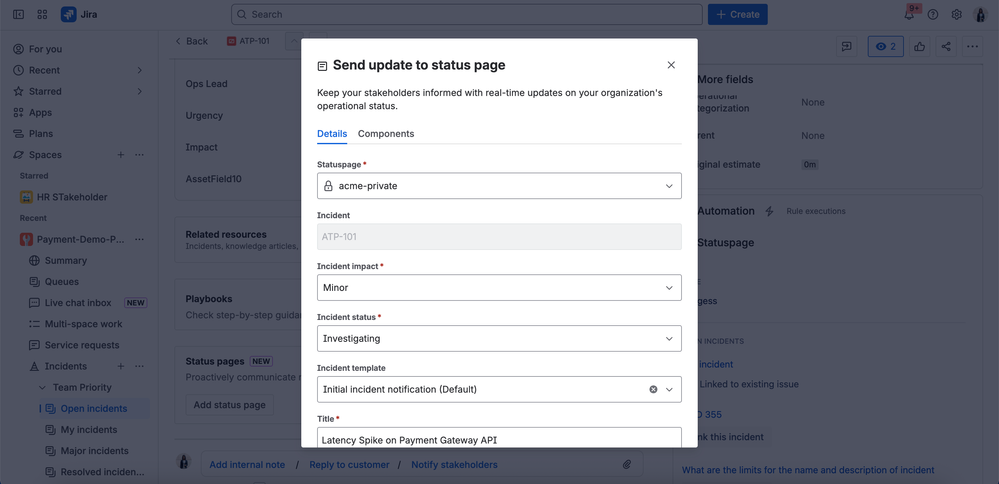
Task: Click Add status page button
Action: [229, 405]
